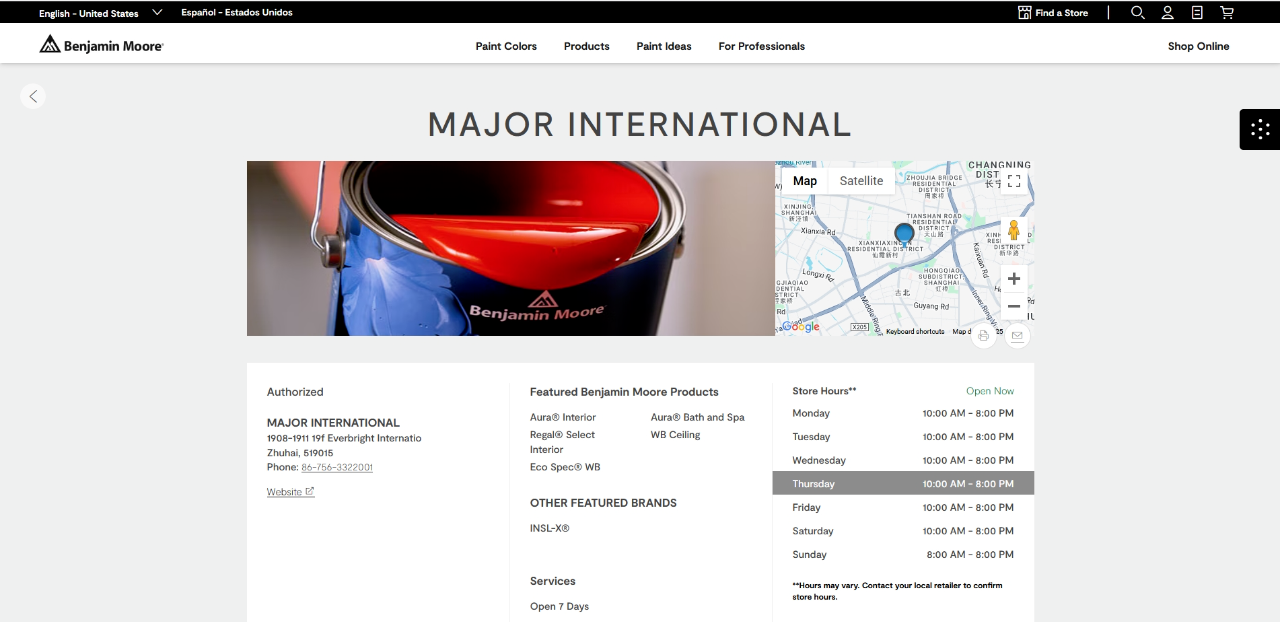Switch map to Satellite view
This screenshot has height=622, width=1280.
(x=861, y=181)
